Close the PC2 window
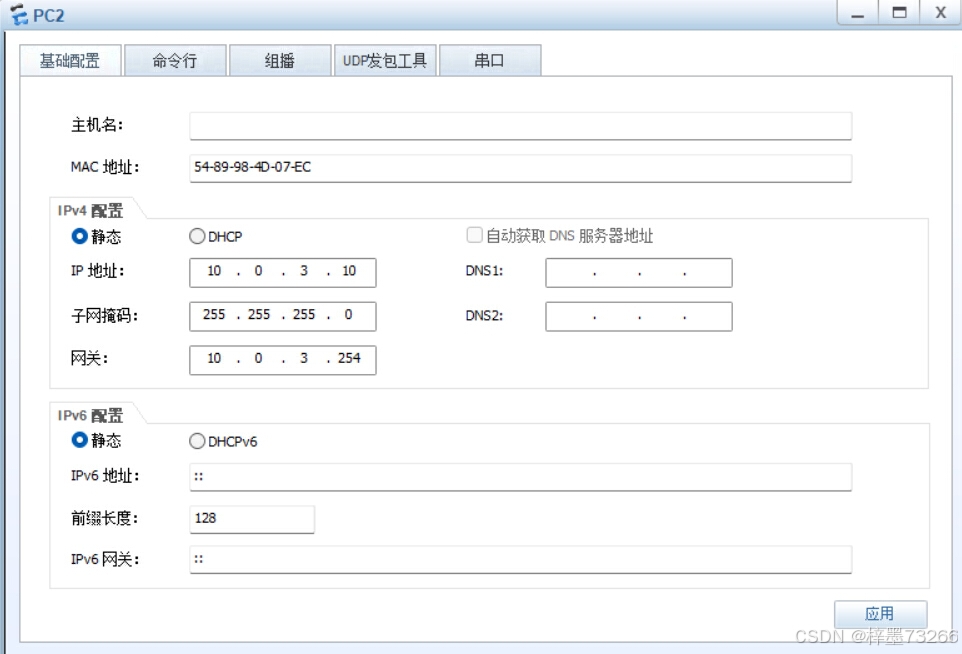962x654 pixels. (x=941, y=12)
